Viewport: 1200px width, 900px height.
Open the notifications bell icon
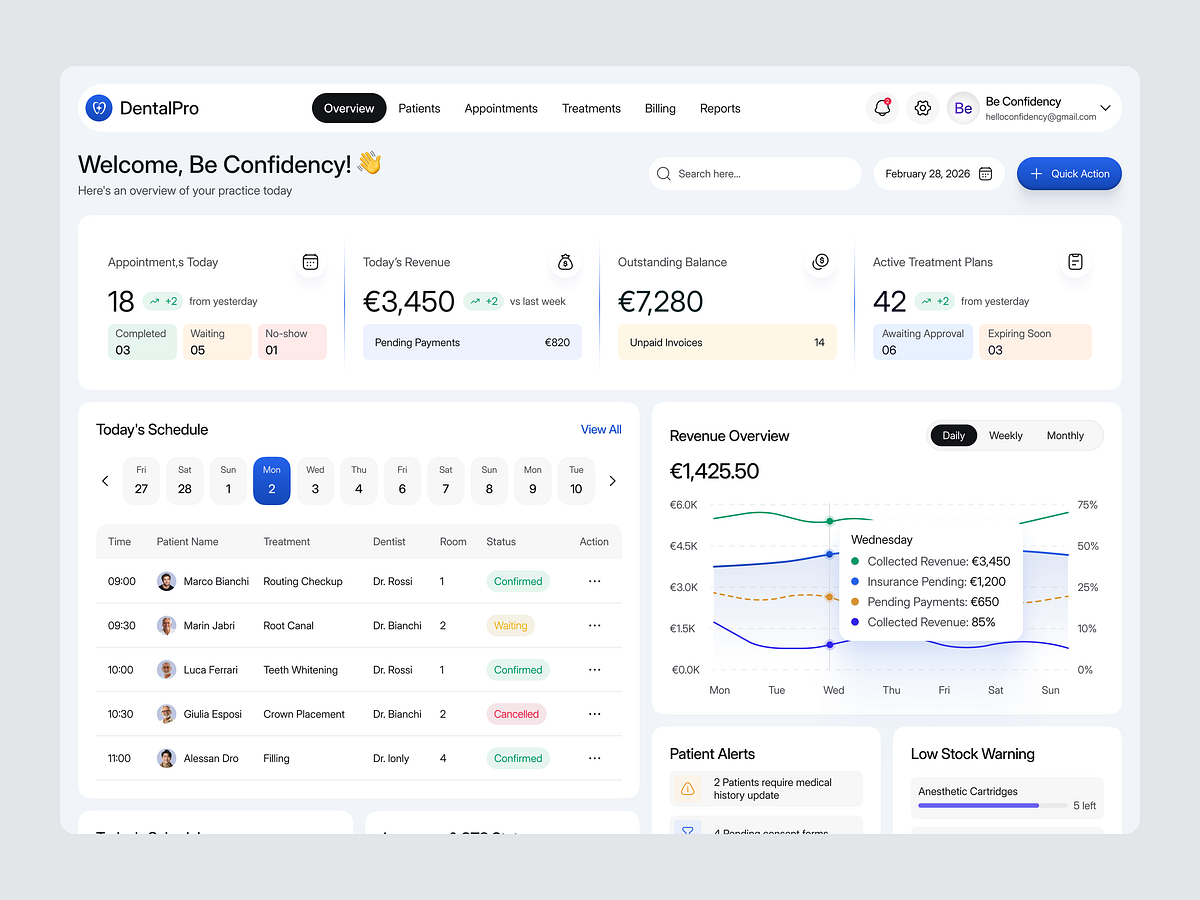click(882, 107)
